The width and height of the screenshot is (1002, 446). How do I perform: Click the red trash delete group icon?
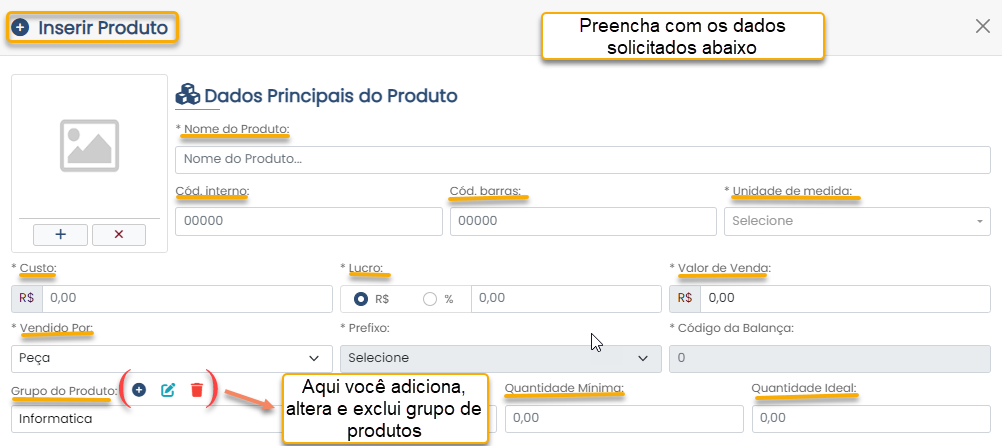[197, 389]
